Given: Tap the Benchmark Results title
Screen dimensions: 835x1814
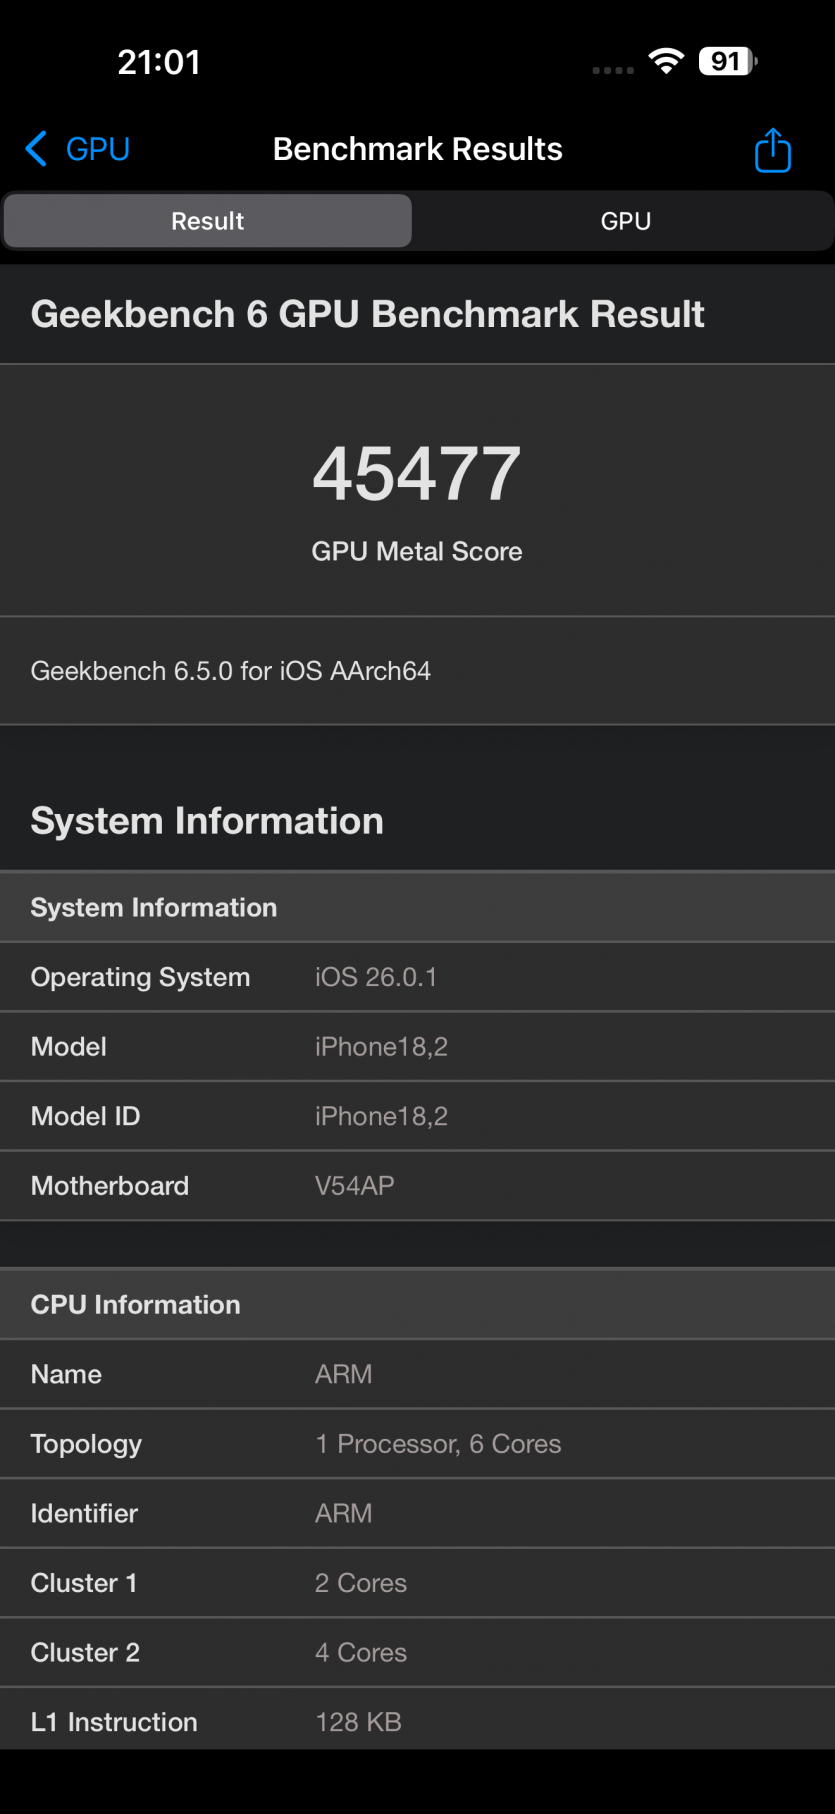Looking at the screenshot, I should coord(417,149).
